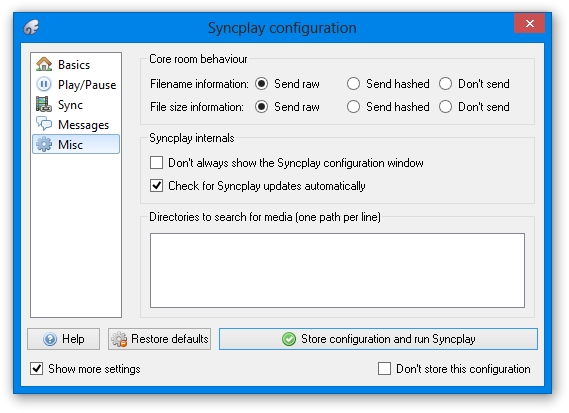569x413 pixels.
Task: Select the Play/Pause pause icon
Action: (x=44, y=85)
